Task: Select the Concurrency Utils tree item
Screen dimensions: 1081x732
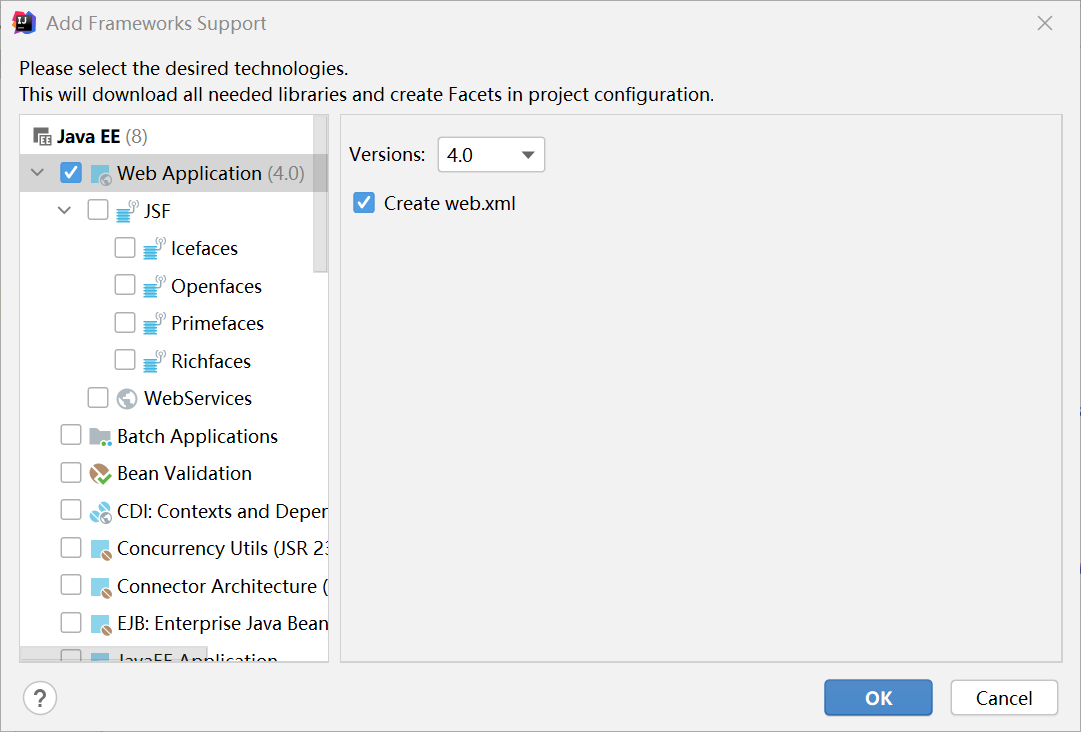Action: tap(222, 549)
